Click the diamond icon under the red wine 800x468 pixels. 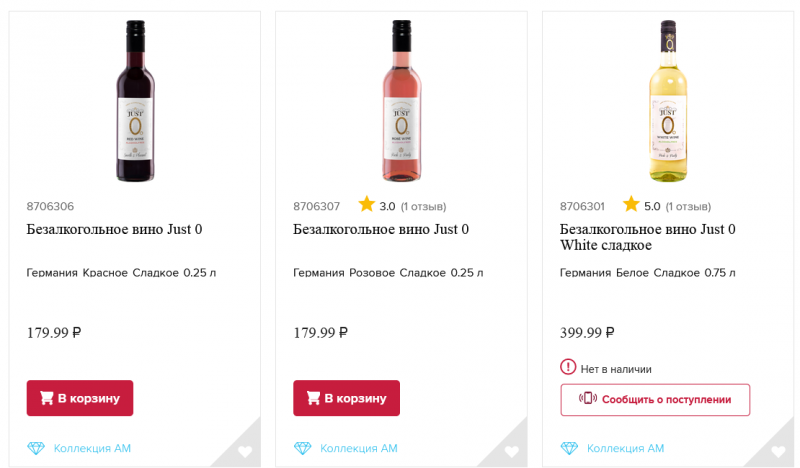pyautogui.click(x=36, y=448)
